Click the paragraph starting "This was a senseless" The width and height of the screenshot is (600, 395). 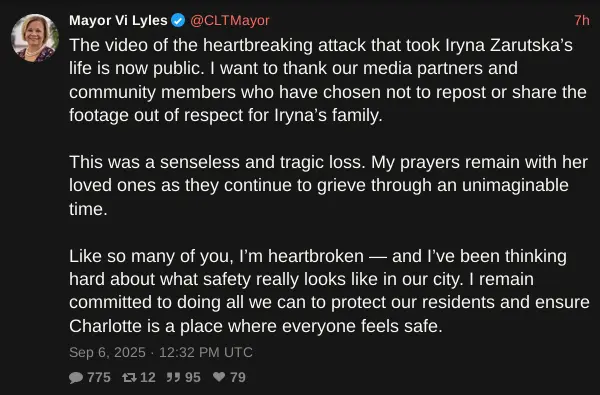pyautogui.click(x=328, y=185)
